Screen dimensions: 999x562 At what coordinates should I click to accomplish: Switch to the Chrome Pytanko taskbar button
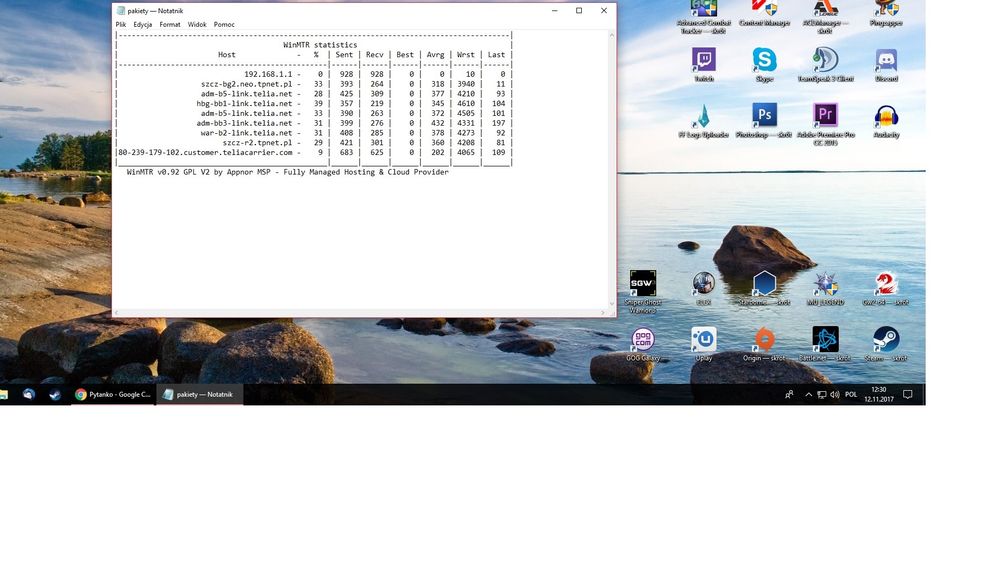(113, 395)
